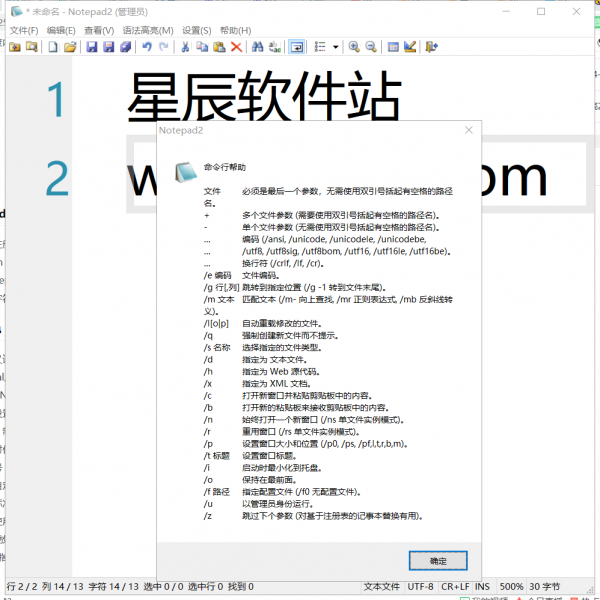Click the 500% zoom level status
The image size is (600, 600).
click(x=511, y=587)
